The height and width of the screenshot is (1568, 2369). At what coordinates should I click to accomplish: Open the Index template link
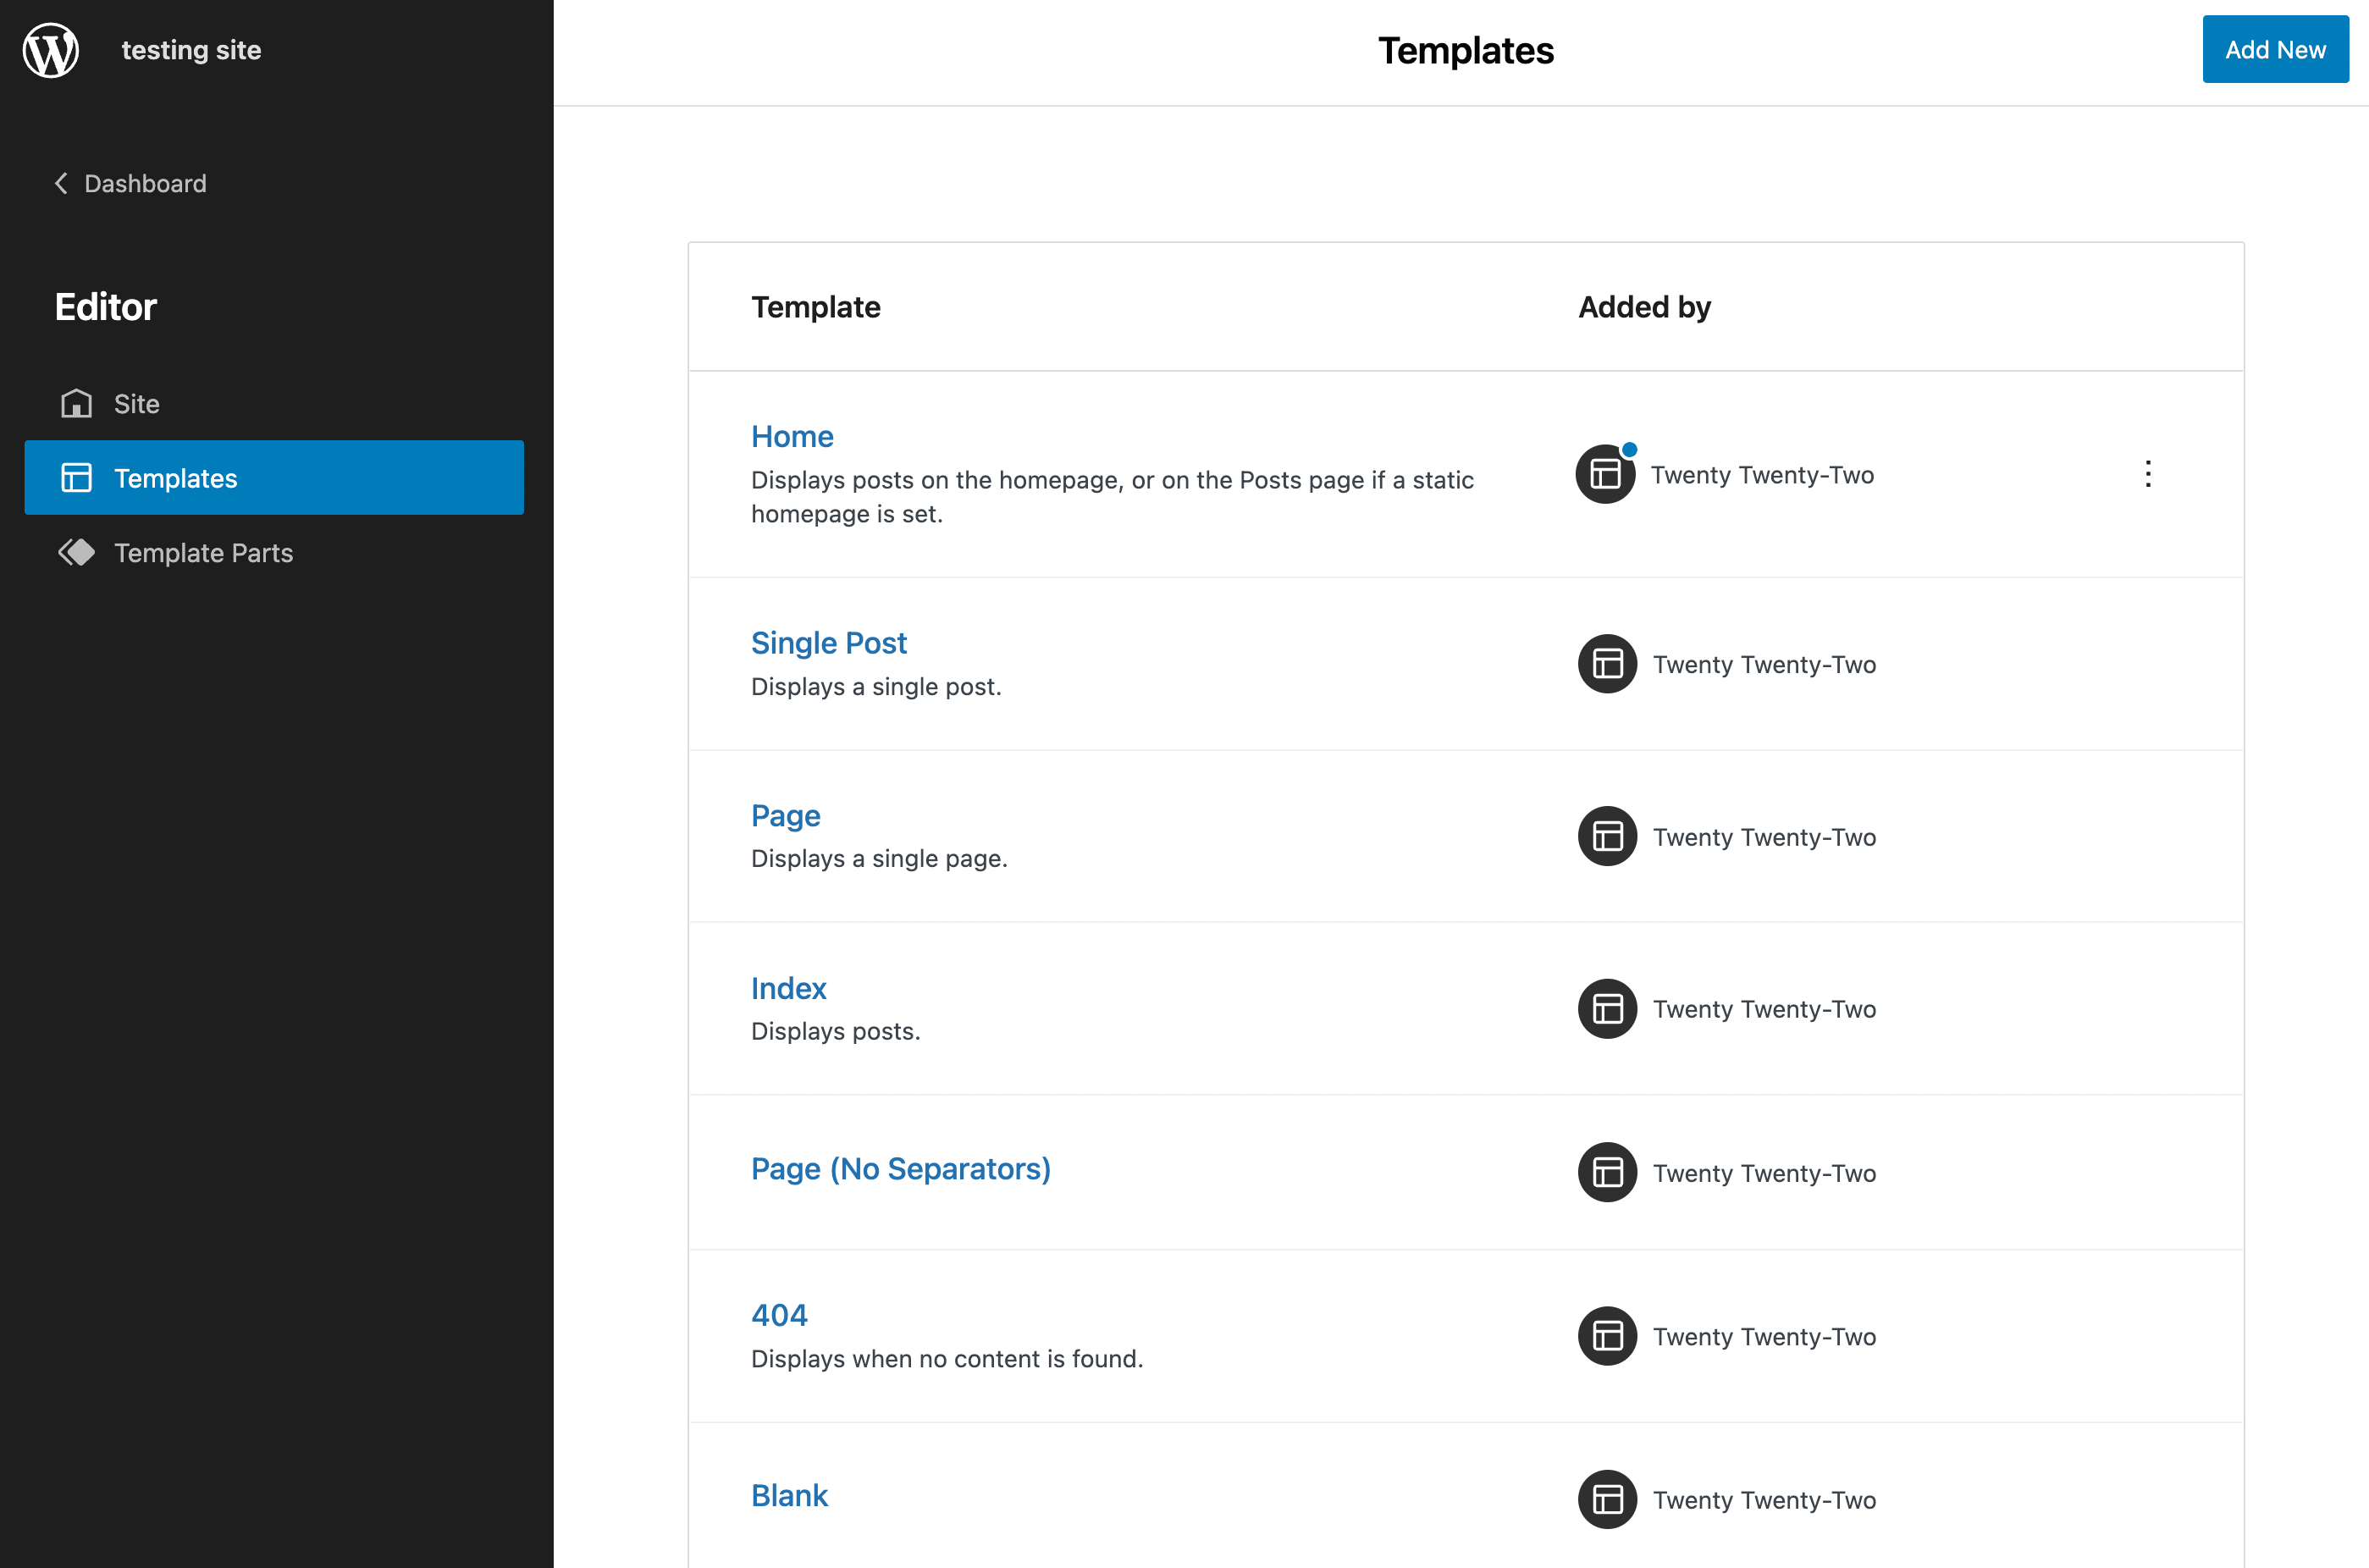788,988
